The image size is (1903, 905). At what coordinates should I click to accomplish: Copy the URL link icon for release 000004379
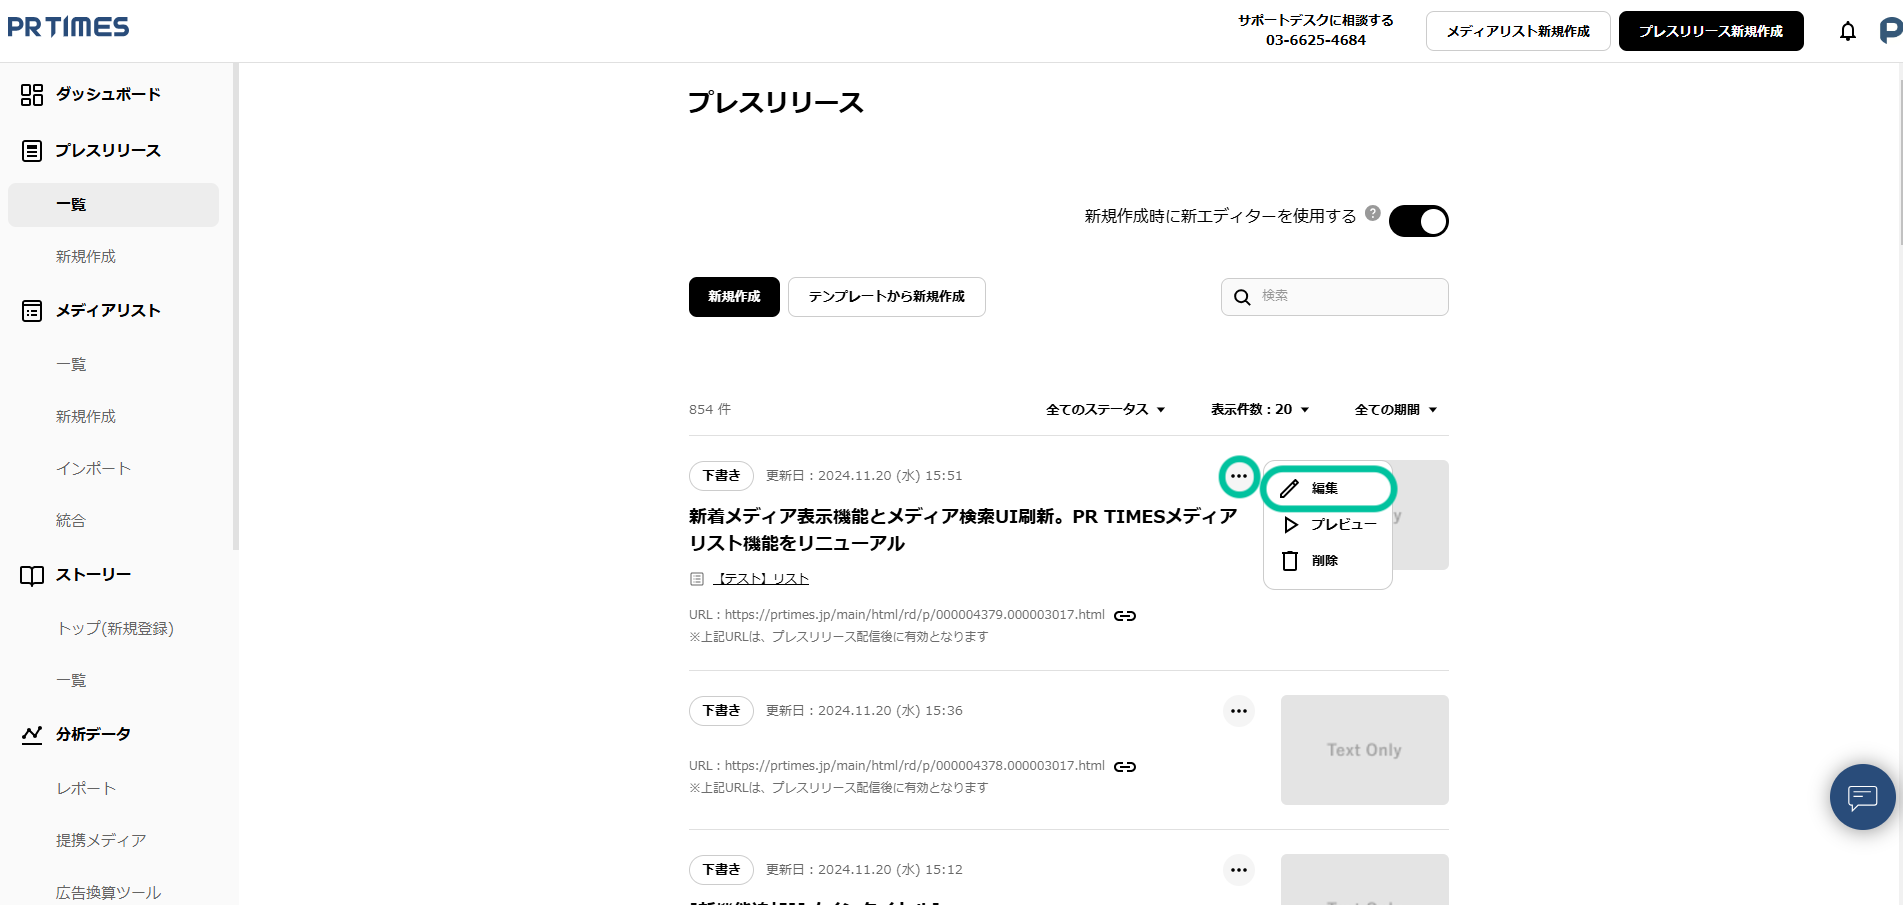pyautogui.click(x=1125, y=616)
